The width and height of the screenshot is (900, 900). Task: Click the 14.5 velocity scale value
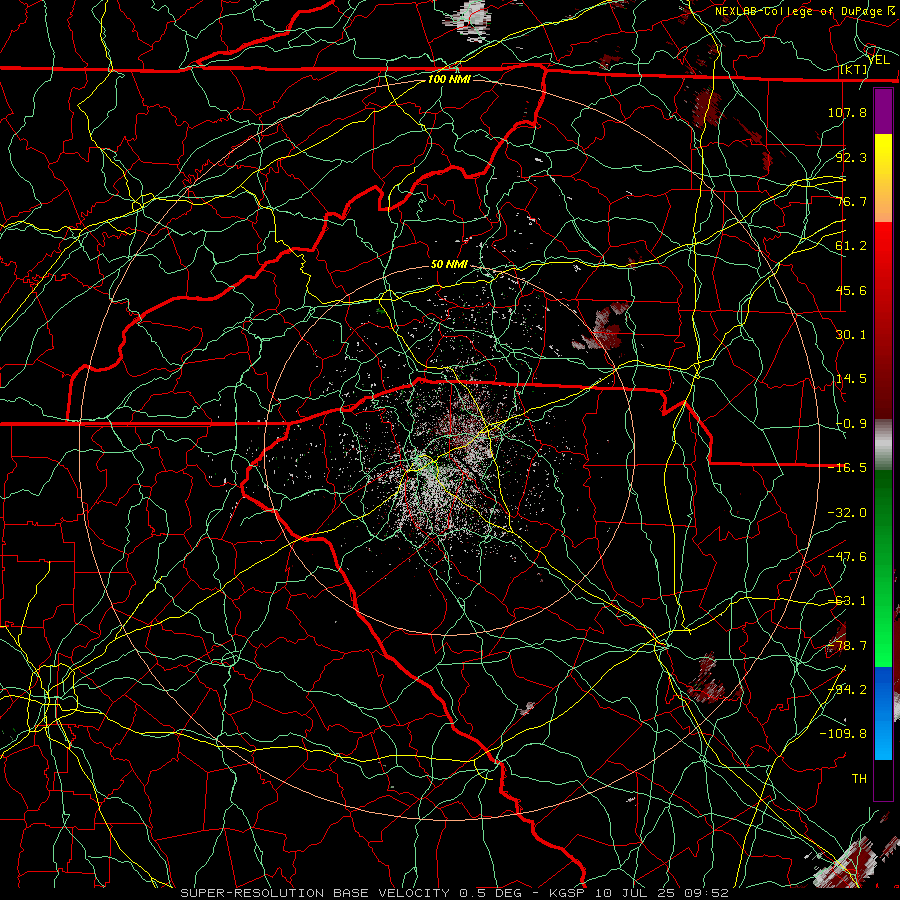851,379
